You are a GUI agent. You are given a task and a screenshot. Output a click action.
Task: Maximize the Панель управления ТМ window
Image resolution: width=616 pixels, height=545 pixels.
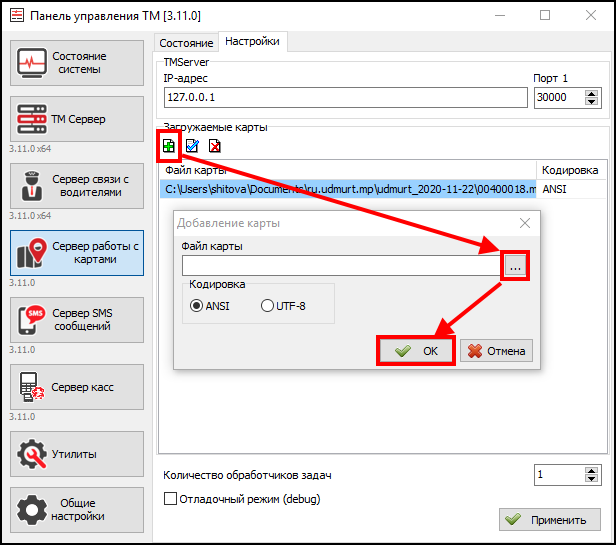tap(545, 15)
